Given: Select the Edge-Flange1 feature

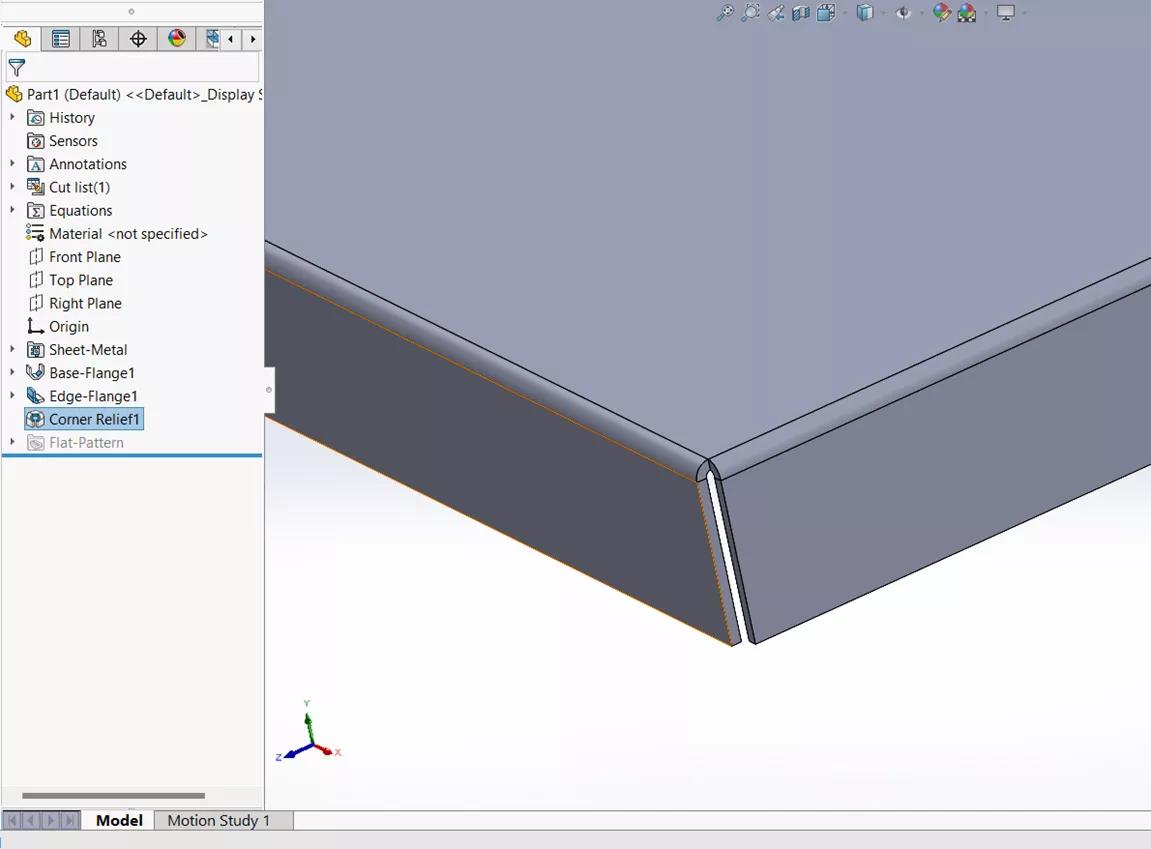Looking at the screenshot, I should [x=82, y=396].
